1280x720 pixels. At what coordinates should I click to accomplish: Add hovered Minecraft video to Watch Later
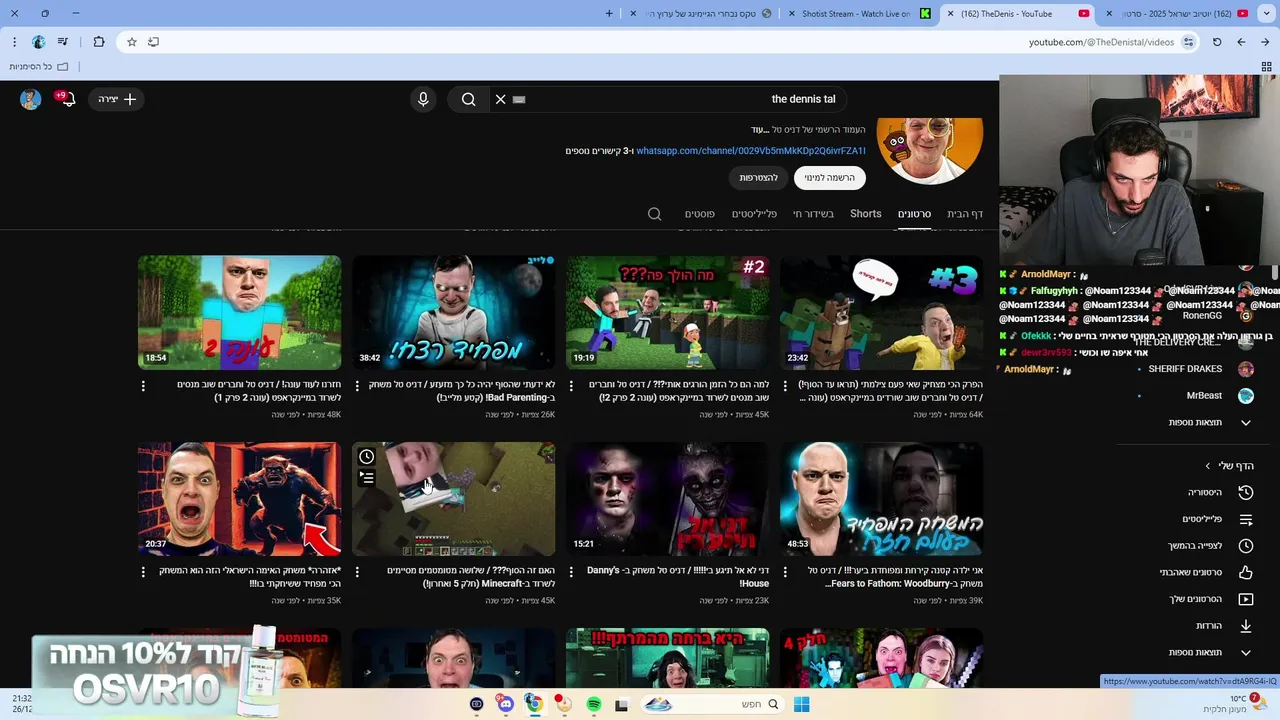click(367, 457)
